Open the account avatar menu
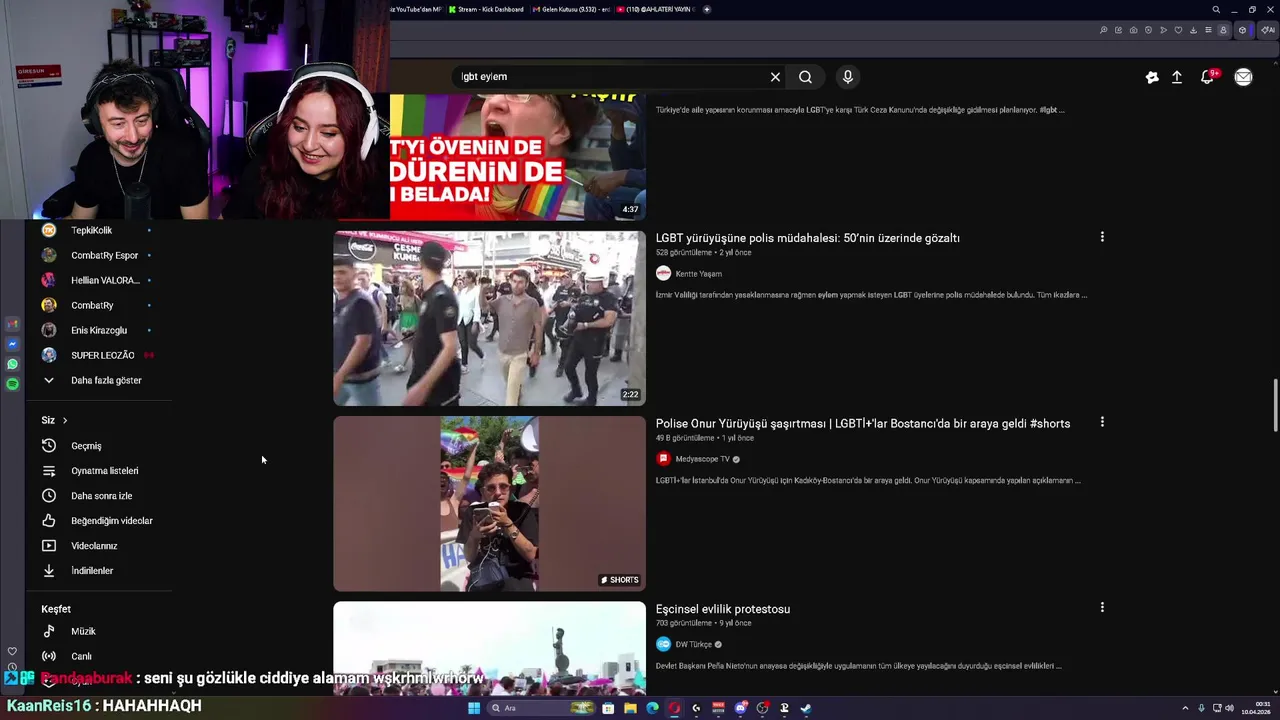Image resolution: width=1280 pixels, height=720 pixels. point(1243,77)
